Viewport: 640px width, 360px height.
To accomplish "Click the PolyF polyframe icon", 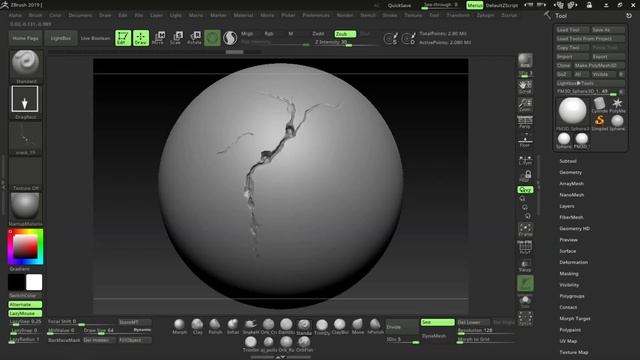I will (x=525, y=247).
